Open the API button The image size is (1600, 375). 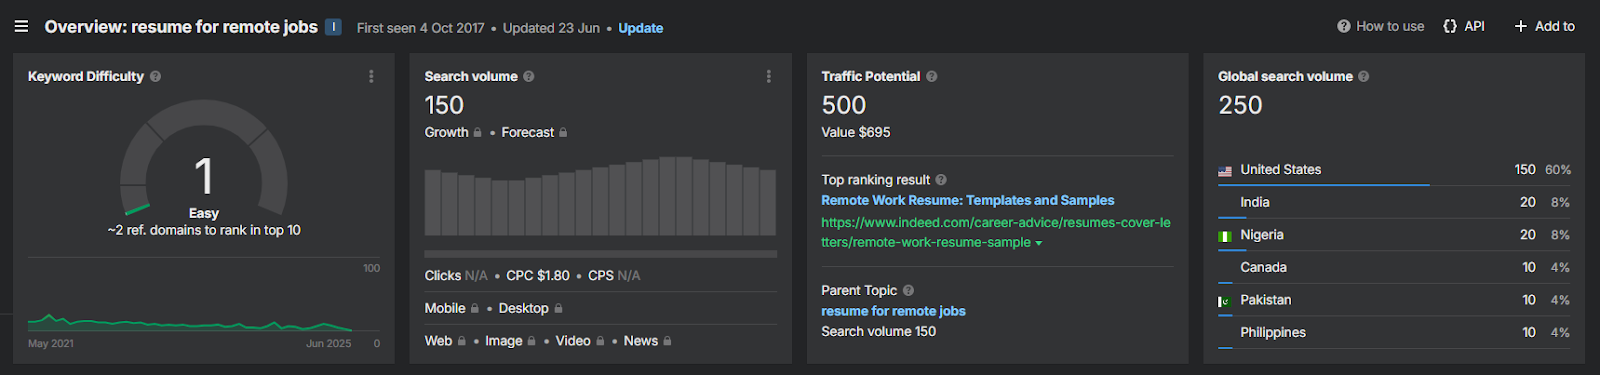[x=1464, y=27]
